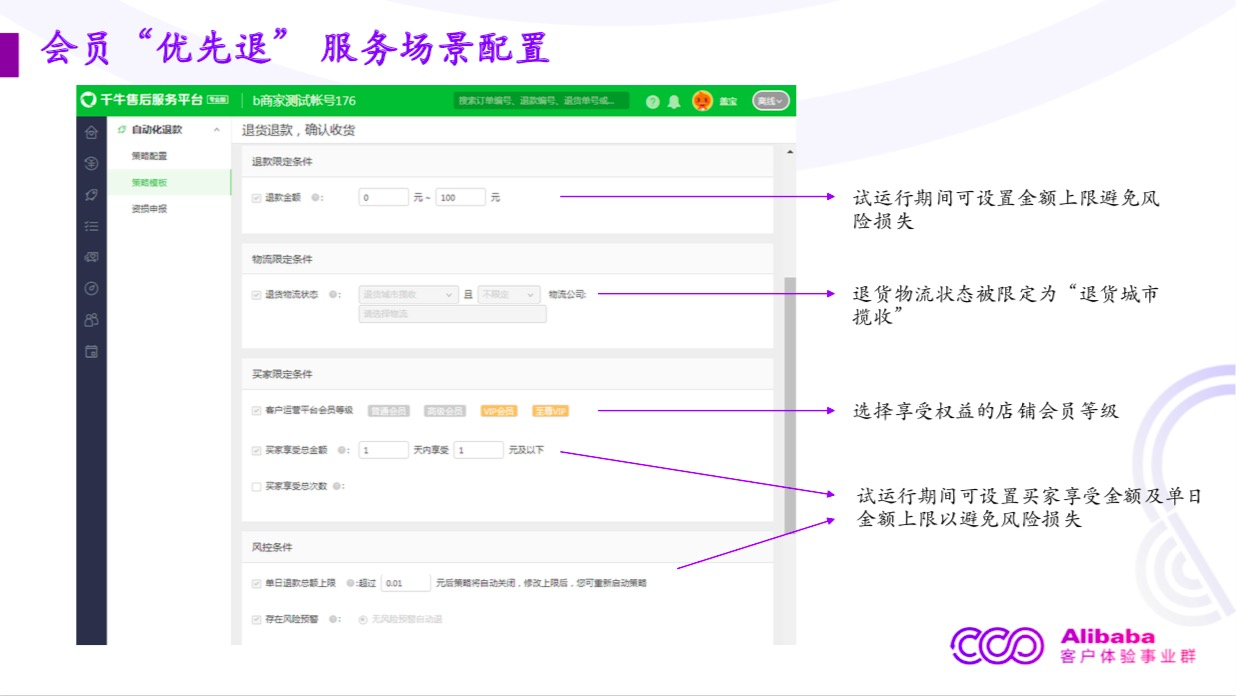Click the info dot beside 退货物流状态
This screenshot has width=1236, height=696.
333,295
